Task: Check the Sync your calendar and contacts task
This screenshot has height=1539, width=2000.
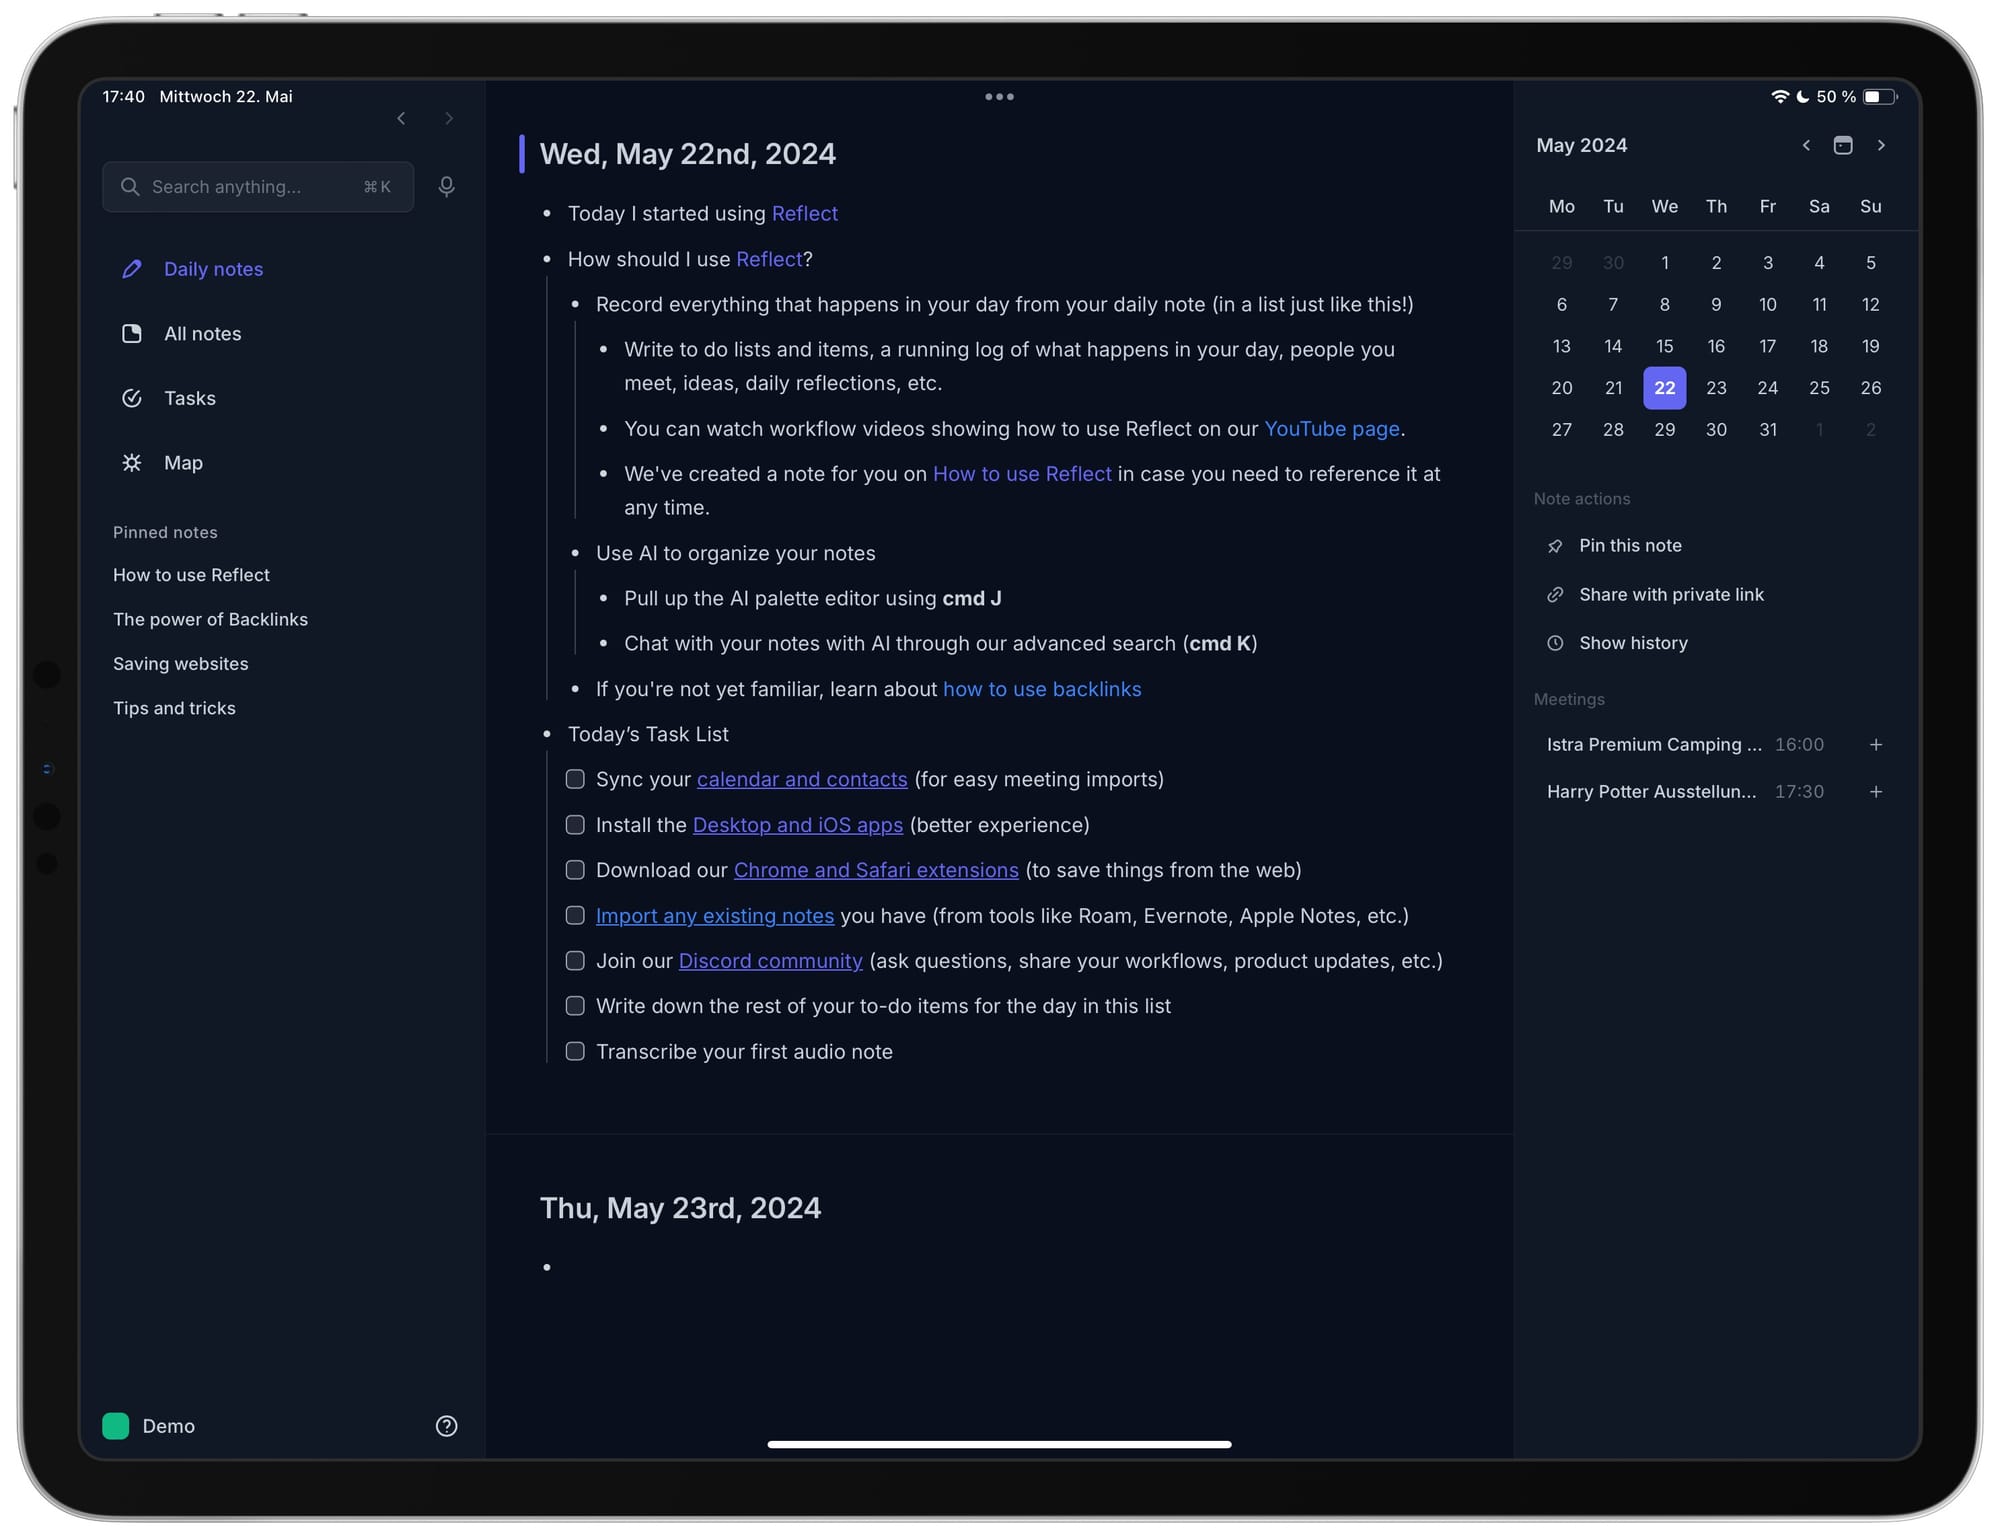Action: click(575, 779)
